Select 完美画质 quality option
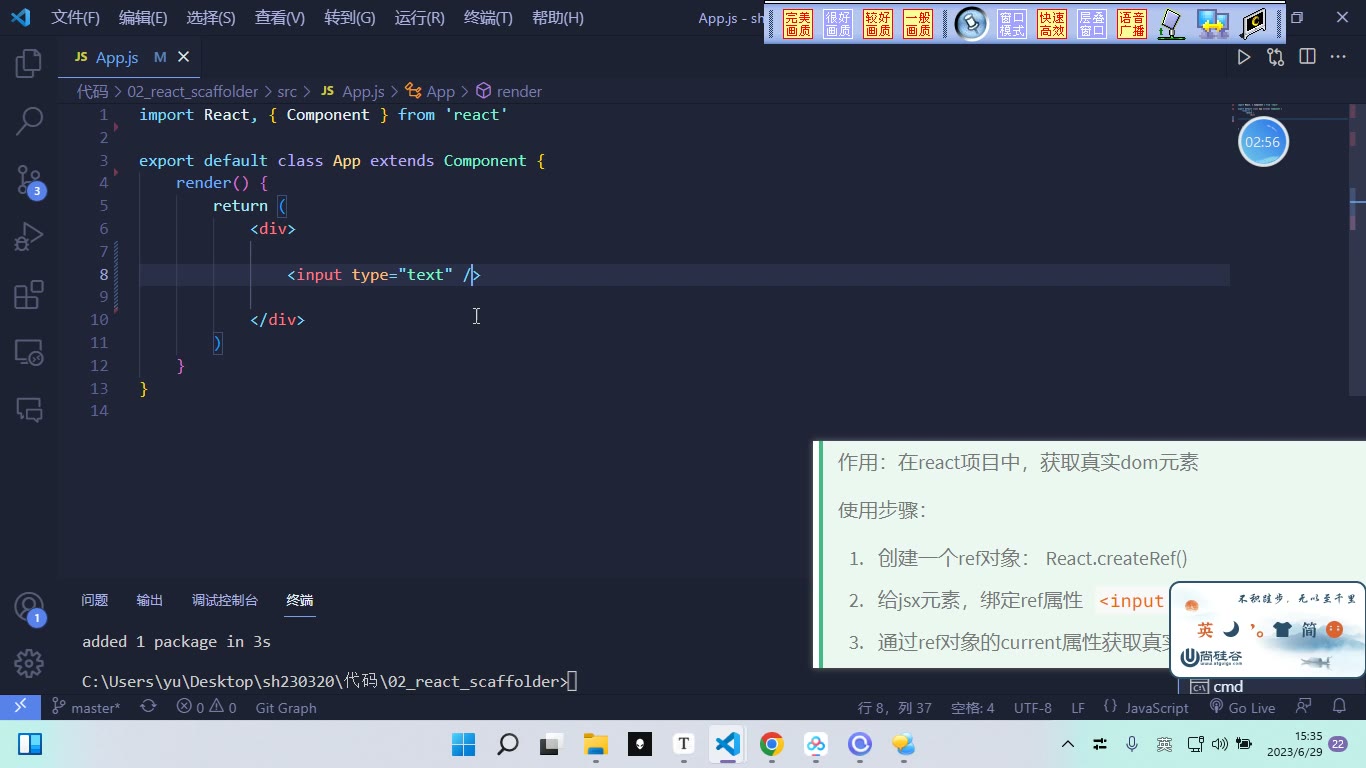 click(x=798, y=24)
